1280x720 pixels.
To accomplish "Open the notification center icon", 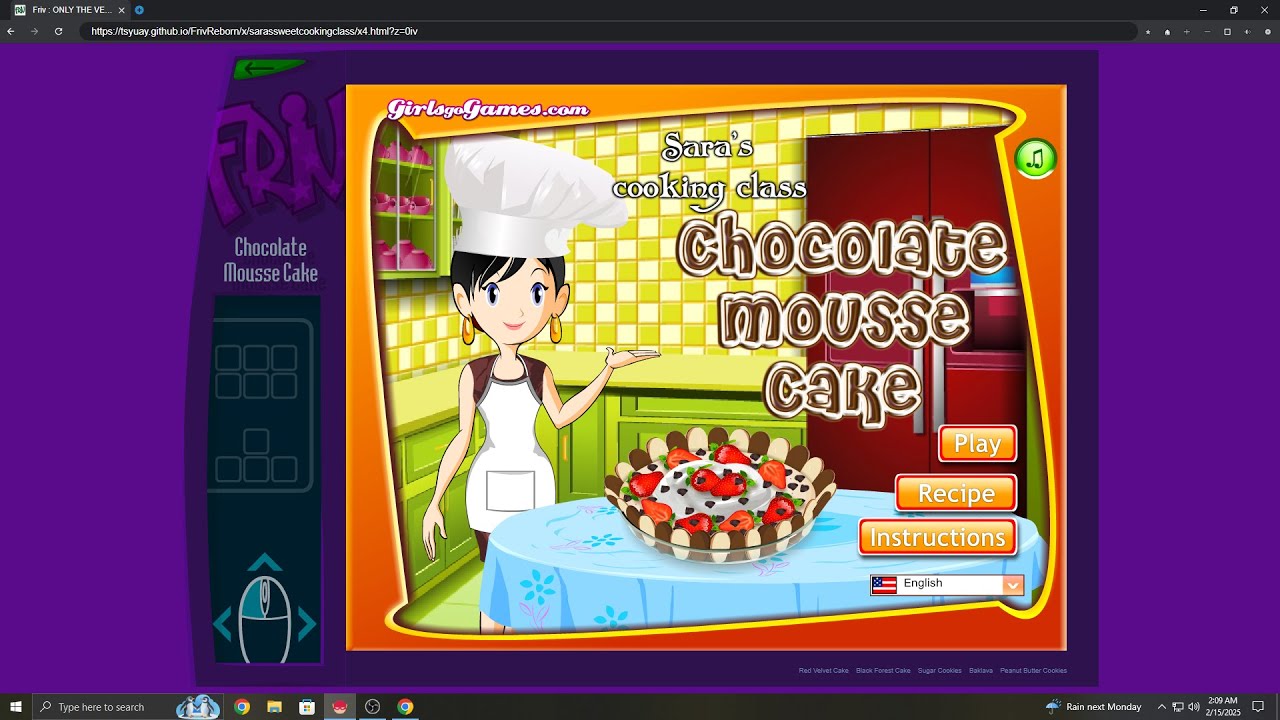I will 1258,707.
